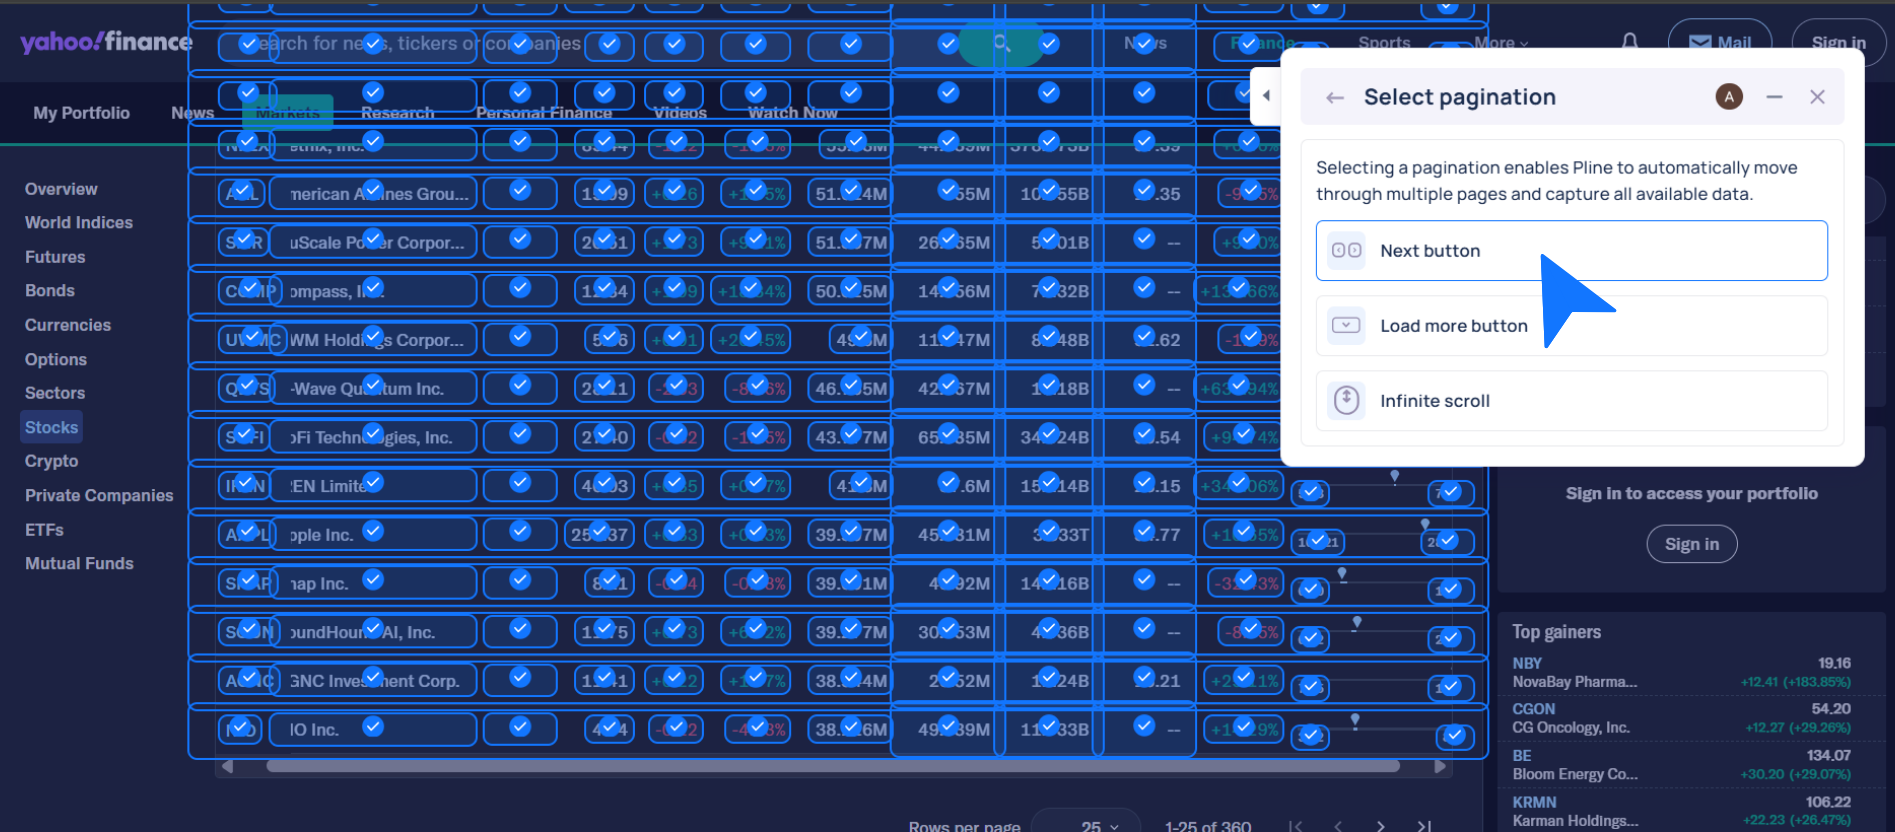Viewport: 1895px width, 832px height.
Task: Select World Indices in sidebar
Action: 79,223
